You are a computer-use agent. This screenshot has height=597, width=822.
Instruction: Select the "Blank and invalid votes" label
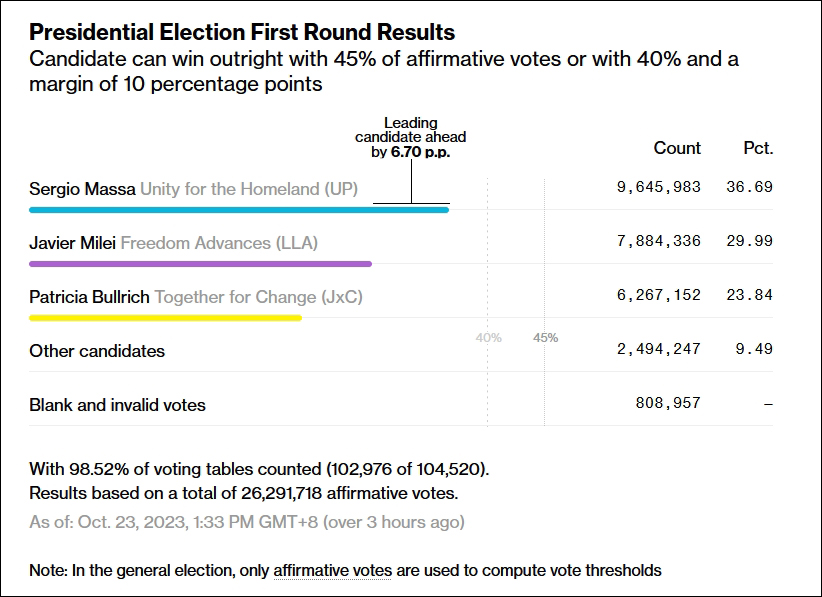coord(117,405)
